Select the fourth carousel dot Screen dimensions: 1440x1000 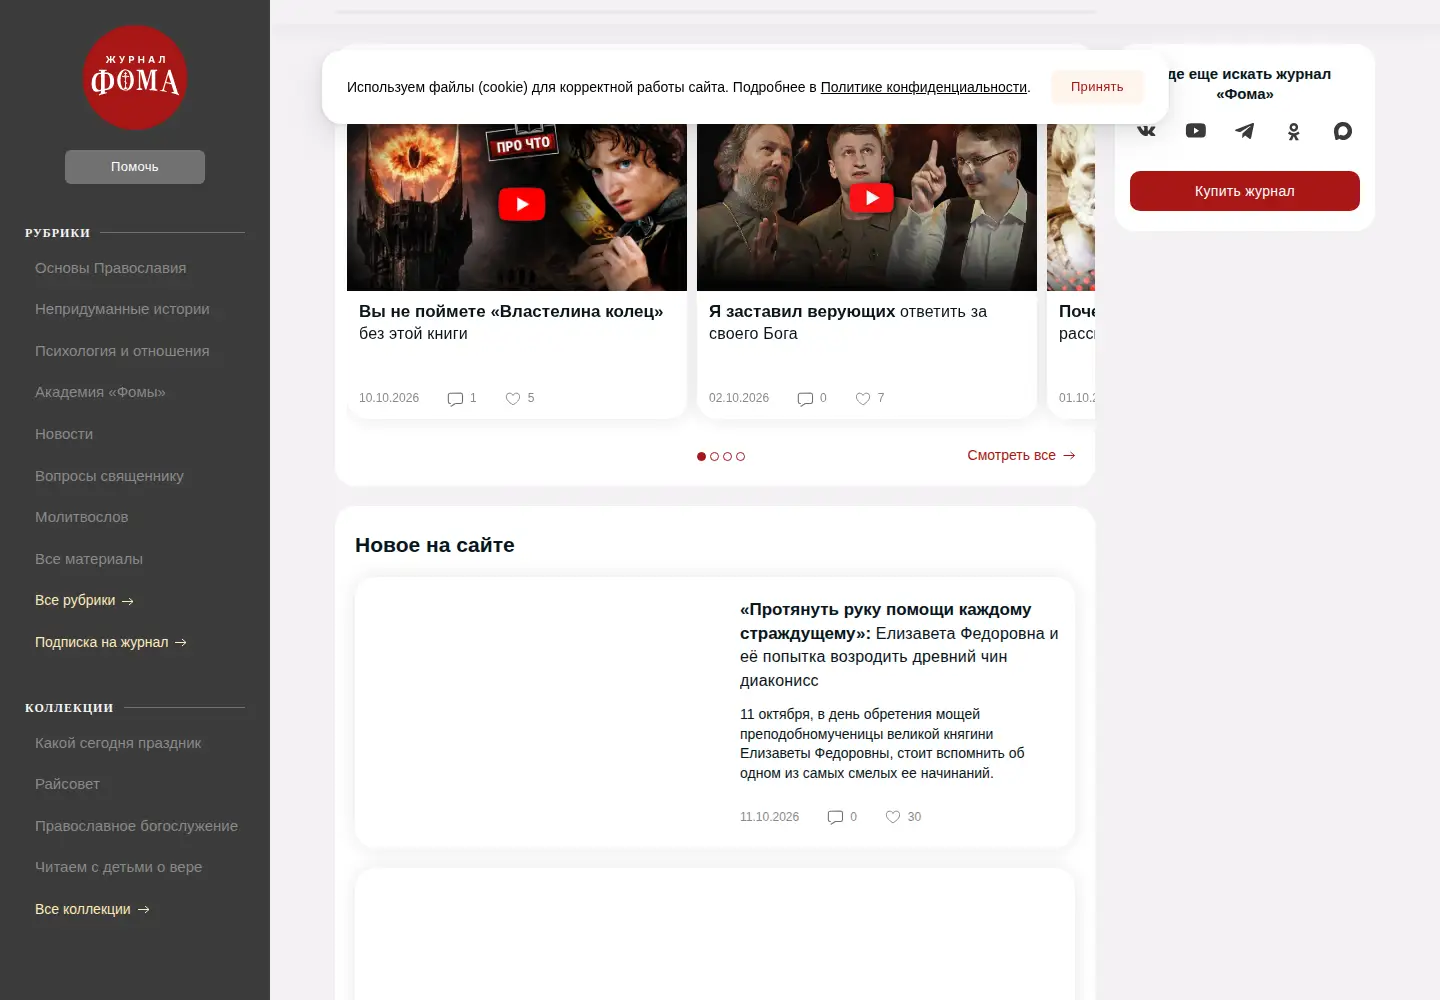click(x=741, y=456)
